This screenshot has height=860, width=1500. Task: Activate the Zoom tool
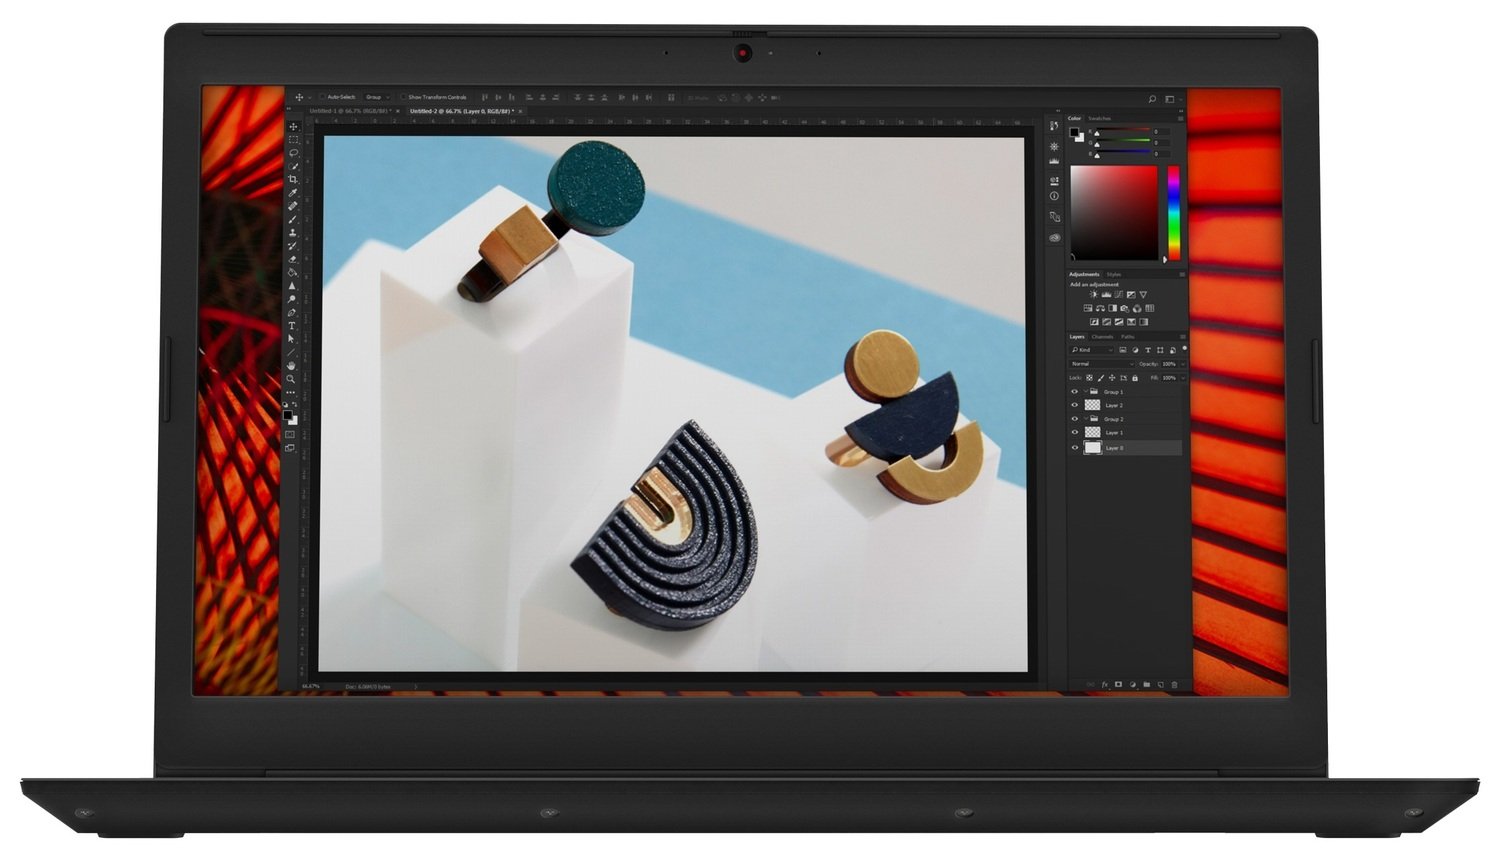[291, 379]
